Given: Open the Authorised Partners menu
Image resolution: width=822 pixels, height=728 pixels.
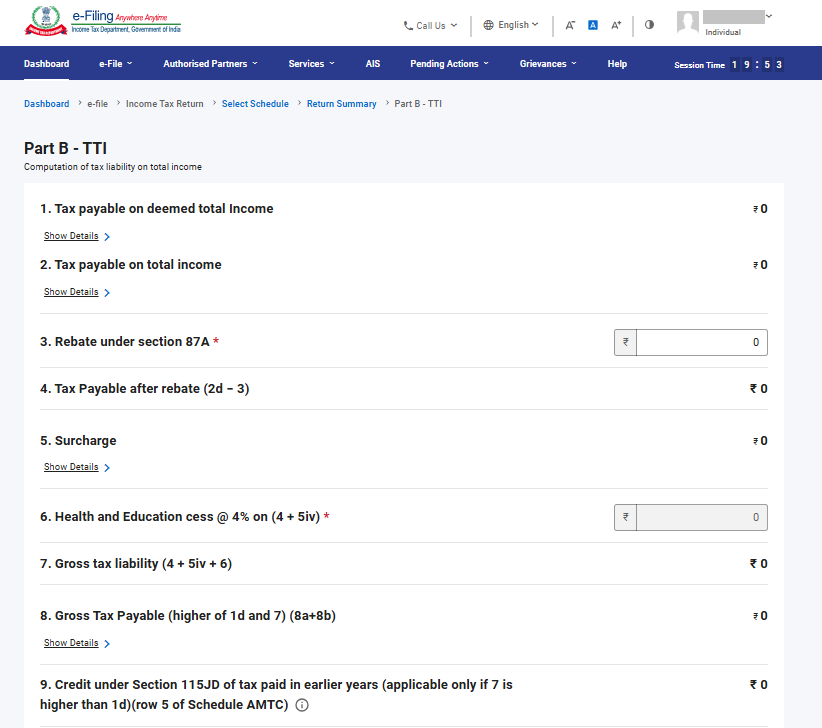Looking at the screenshot, I should 210,63.
